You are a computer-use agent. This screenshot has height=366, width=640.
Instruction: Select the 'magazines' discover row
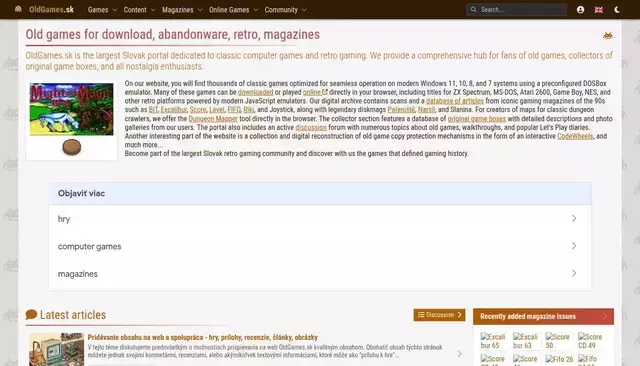click(320, 274)
